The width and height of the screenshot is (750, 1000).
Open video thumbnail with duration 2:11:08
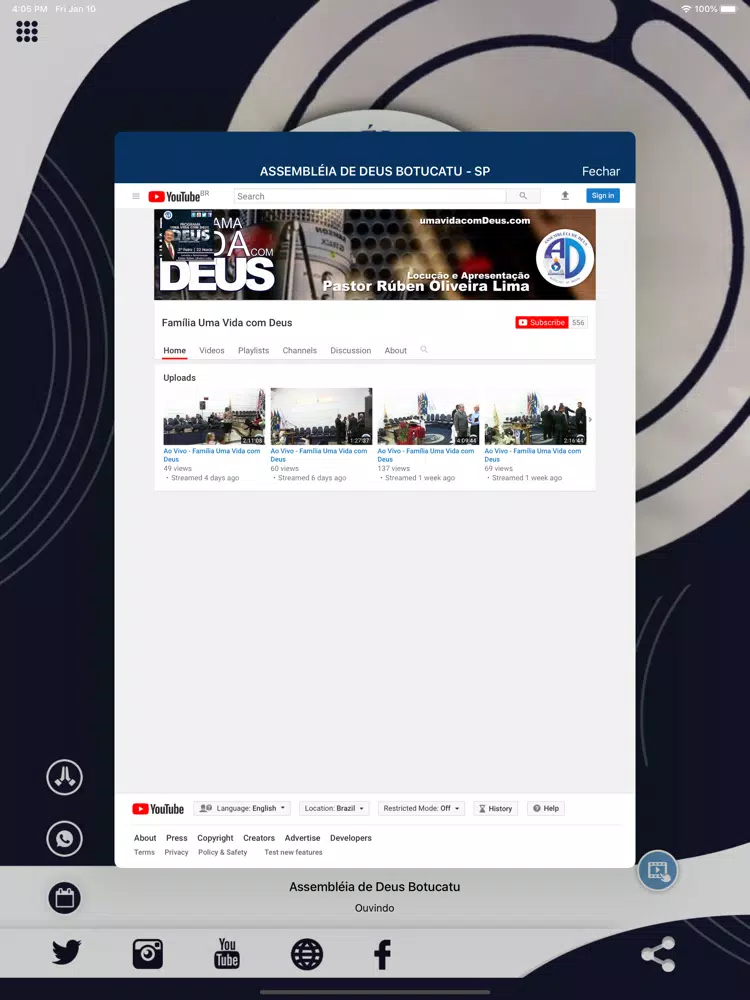[x=214, y=416]
